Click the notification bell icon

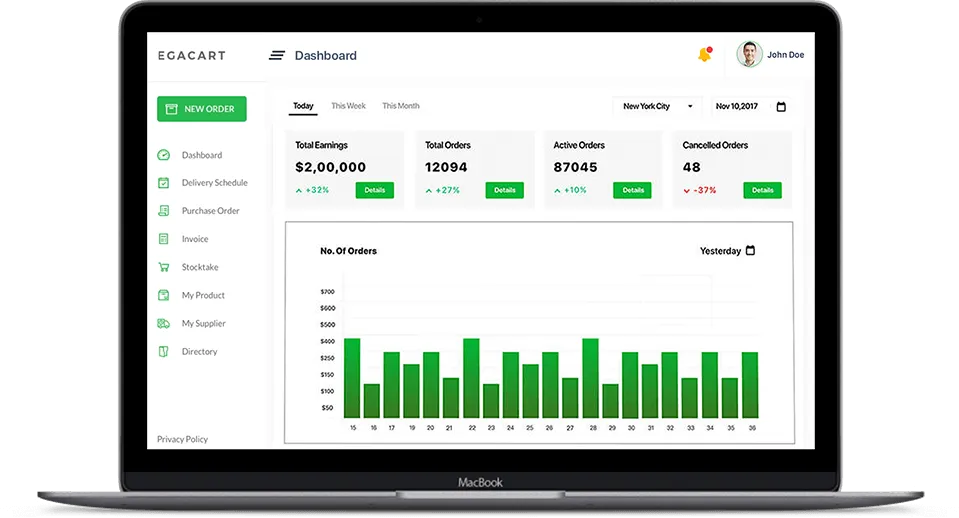point(705,54)
